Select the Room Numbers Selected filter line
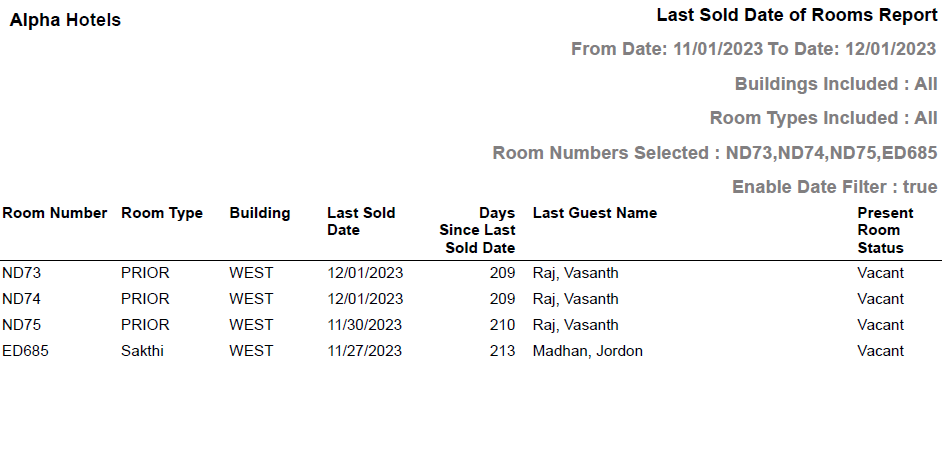 pyautogui.click(x=714, y=153)
